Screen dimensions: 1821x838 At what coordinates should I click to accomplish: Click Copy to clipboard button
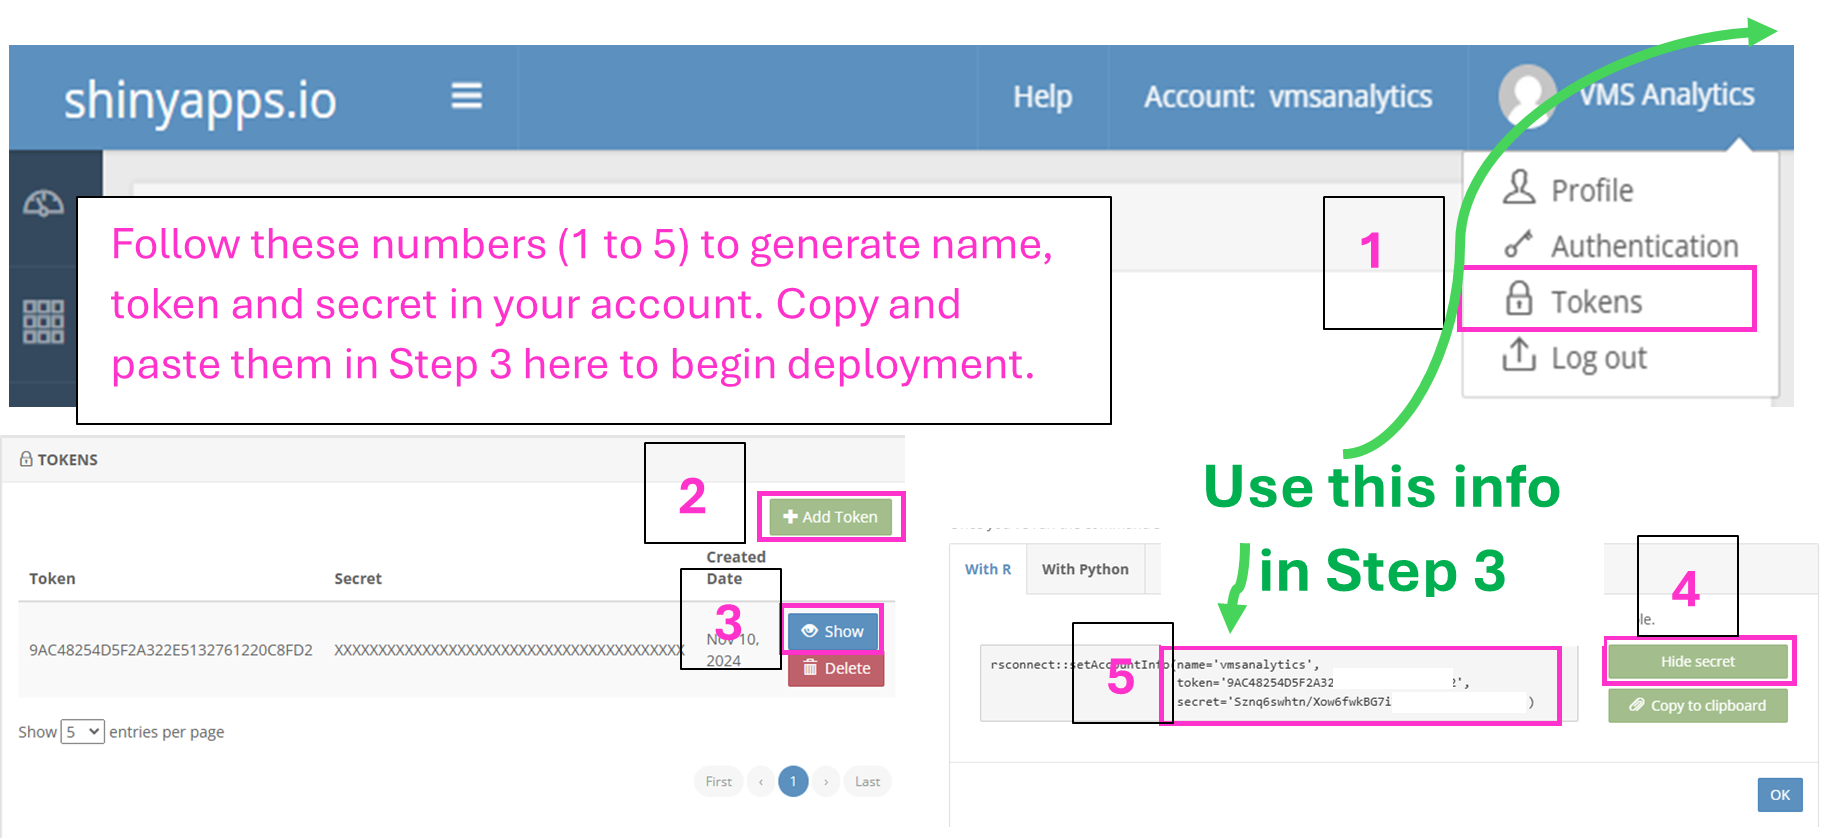pos(1697,705)
